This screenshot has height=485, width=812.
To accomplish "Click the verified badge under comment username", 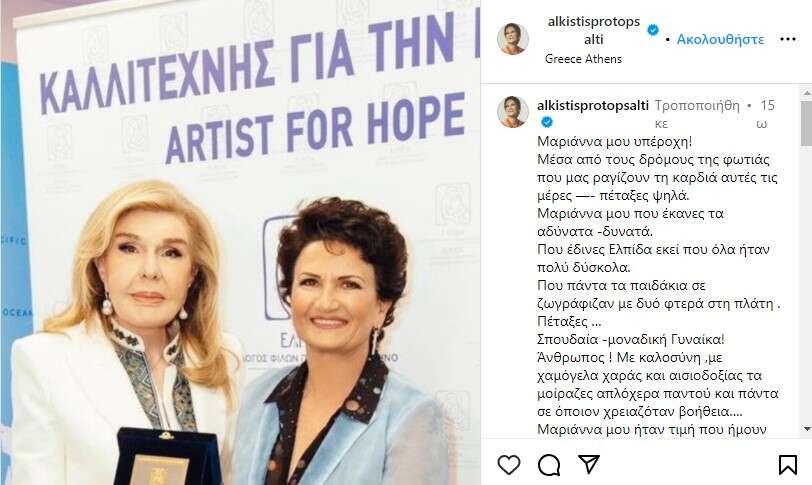I will pos(547,123).
